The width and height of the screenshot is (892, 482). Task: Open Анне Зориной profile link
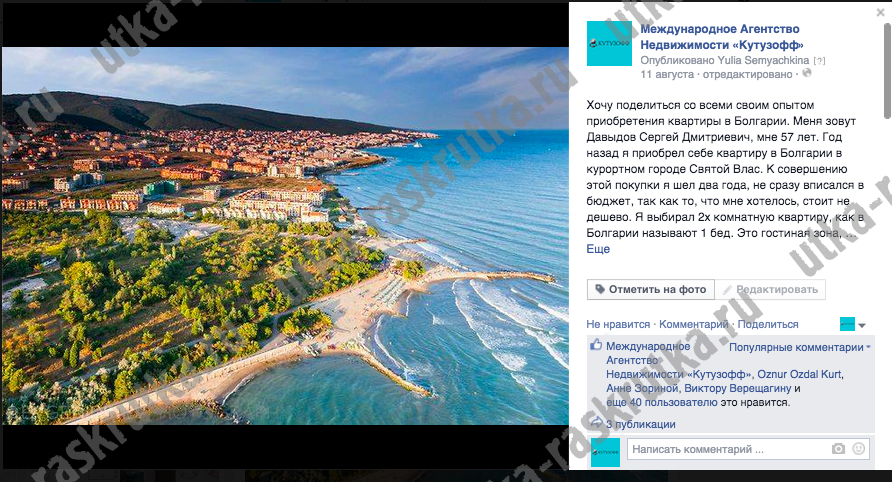[642, 388]
